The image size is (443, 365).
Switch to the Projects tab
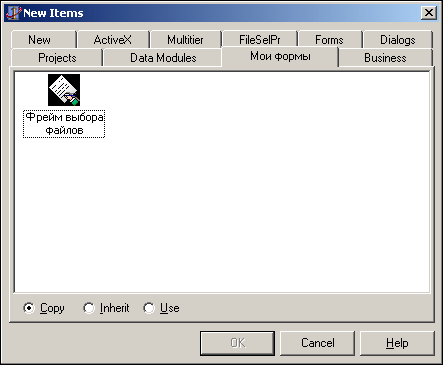click(x=57, y=58)
